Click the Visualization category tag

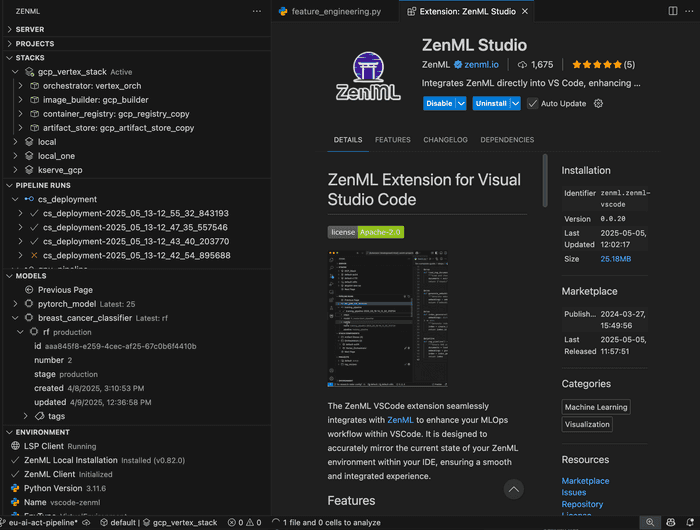587,425
